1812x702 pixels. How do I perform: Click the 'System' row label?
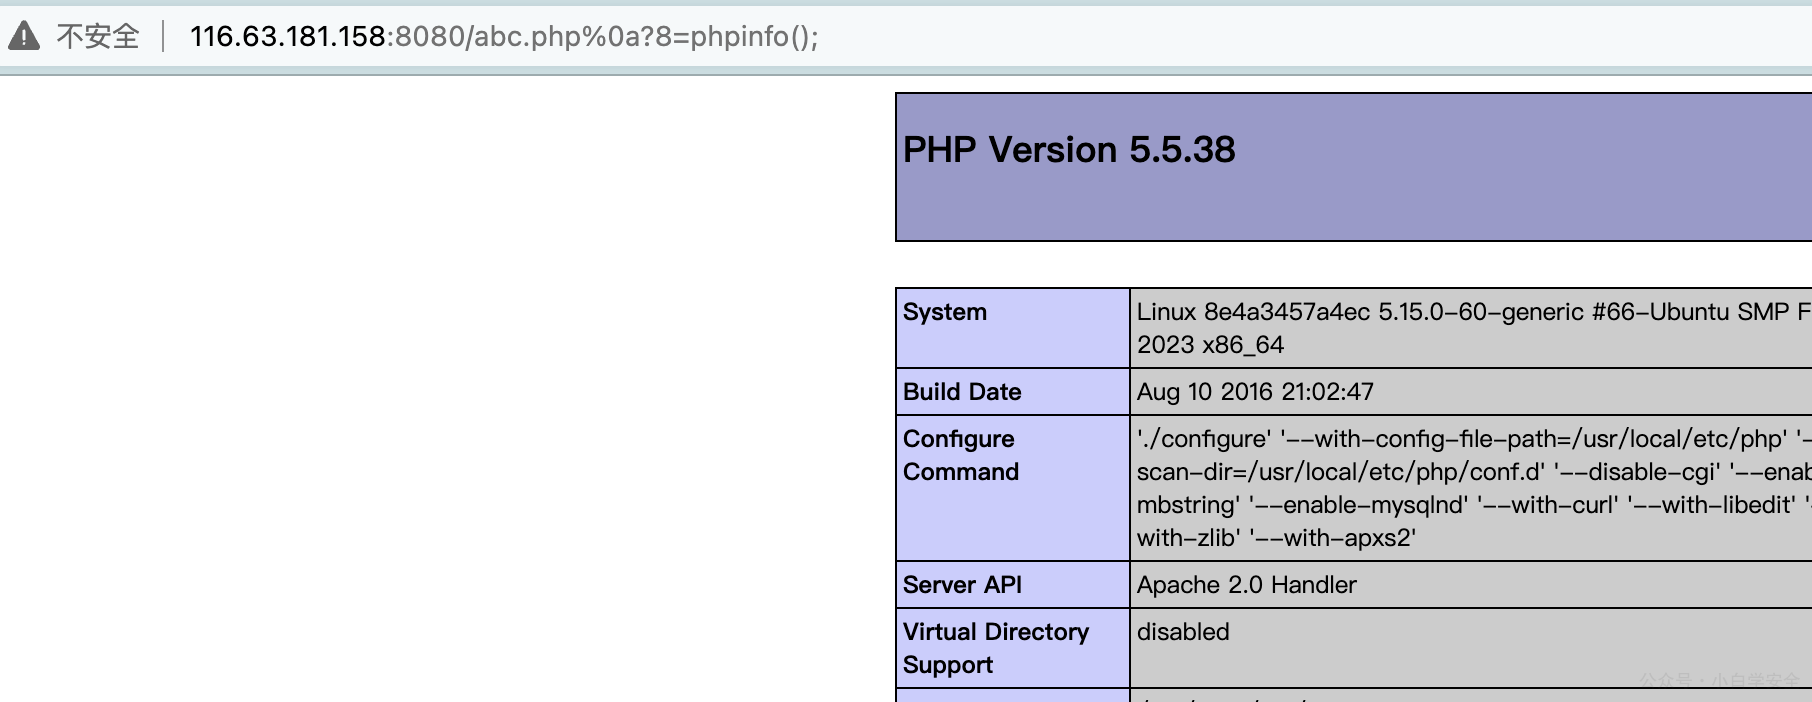[944, 312]
